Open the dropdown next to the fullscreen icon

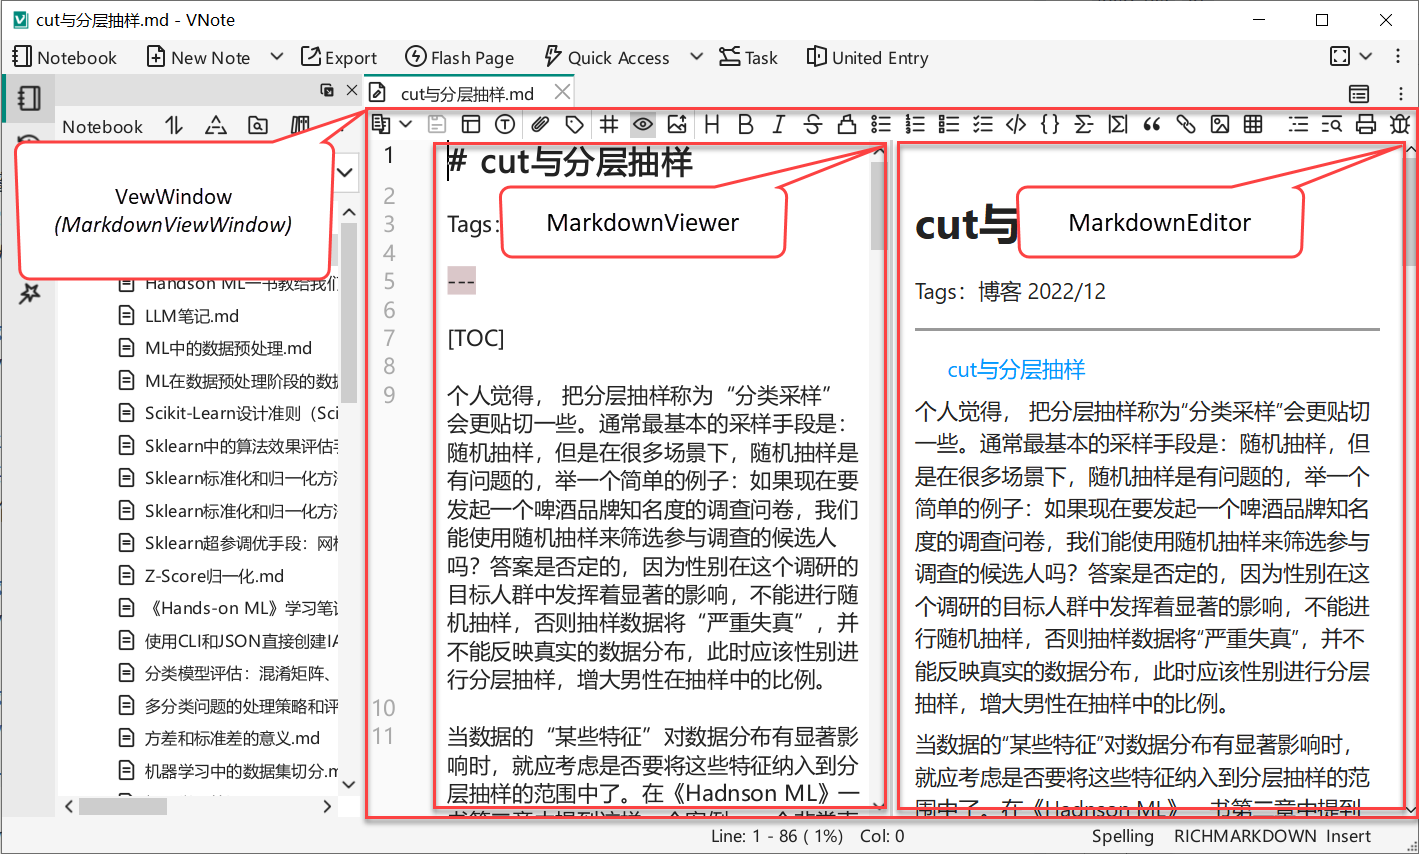click(x=1366, y=56)
